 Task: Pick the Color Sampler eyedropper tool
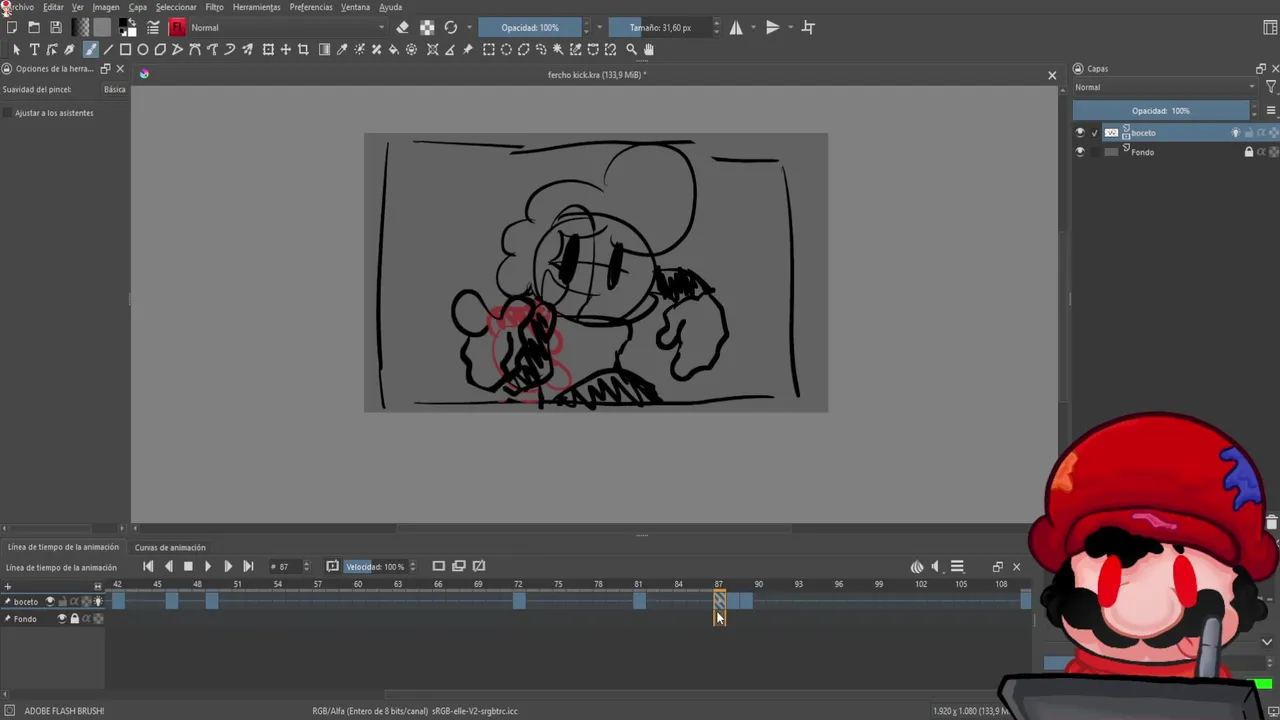click(x=342, y=49)
